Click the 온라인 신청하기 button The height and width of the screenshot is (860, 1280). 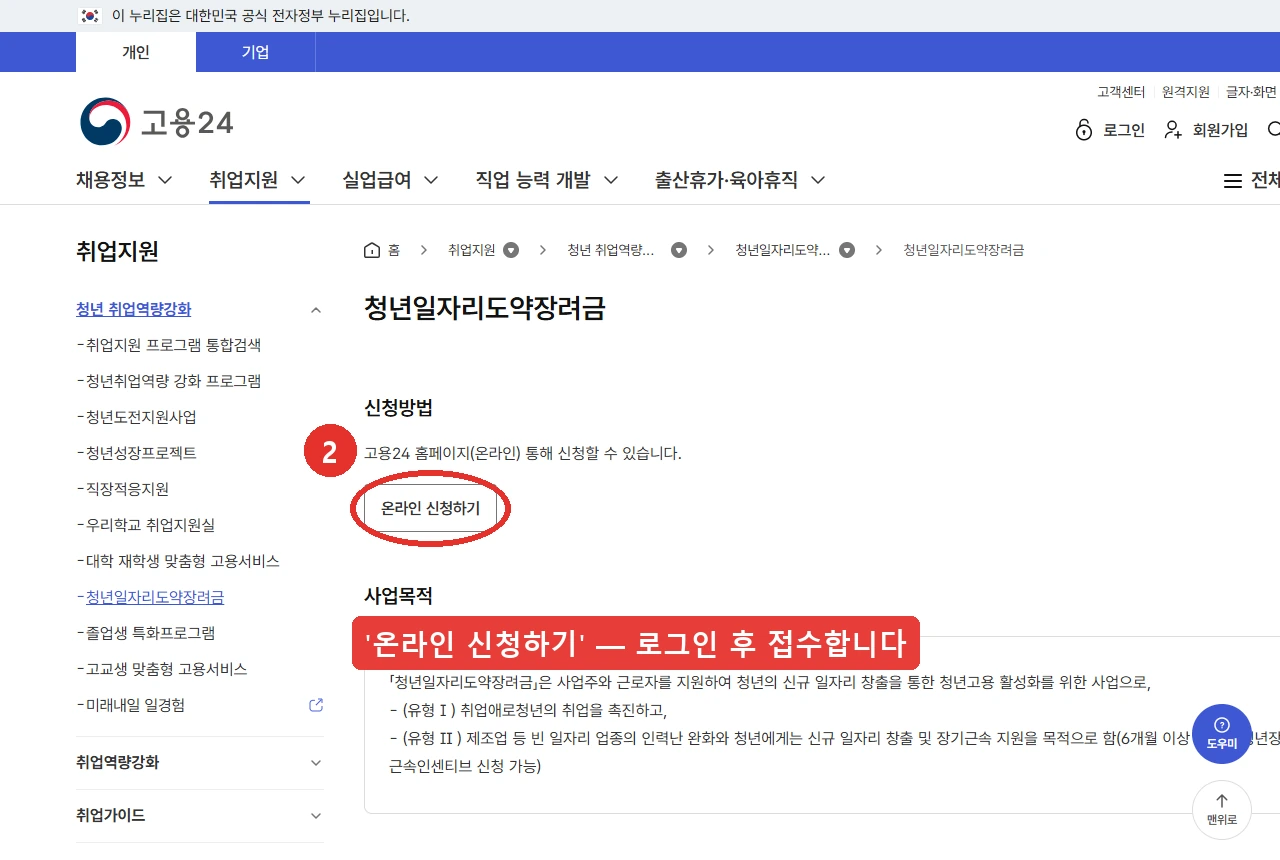pyautogui.click(x=430, y=508)
